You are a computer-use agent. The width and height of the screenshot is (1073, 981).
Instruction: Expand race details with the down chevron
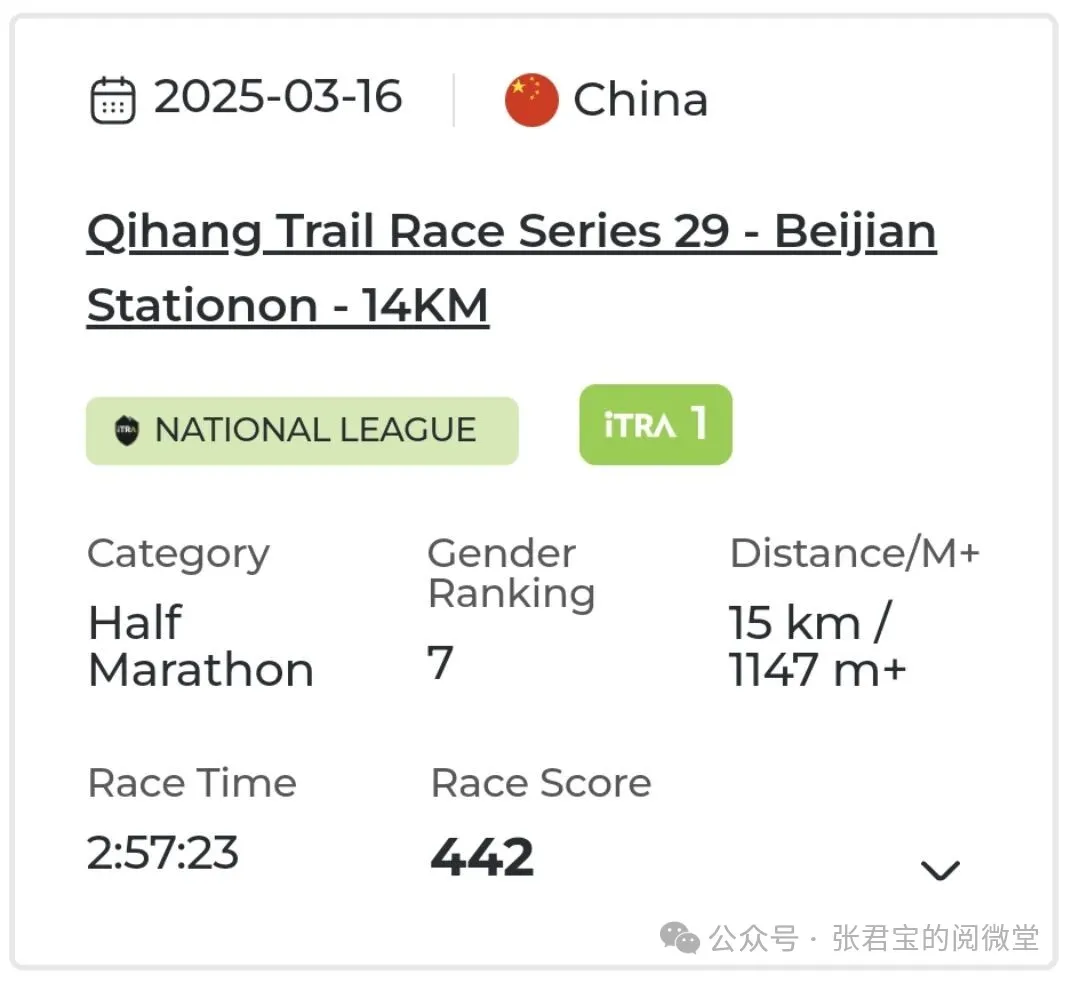(940, 870)
